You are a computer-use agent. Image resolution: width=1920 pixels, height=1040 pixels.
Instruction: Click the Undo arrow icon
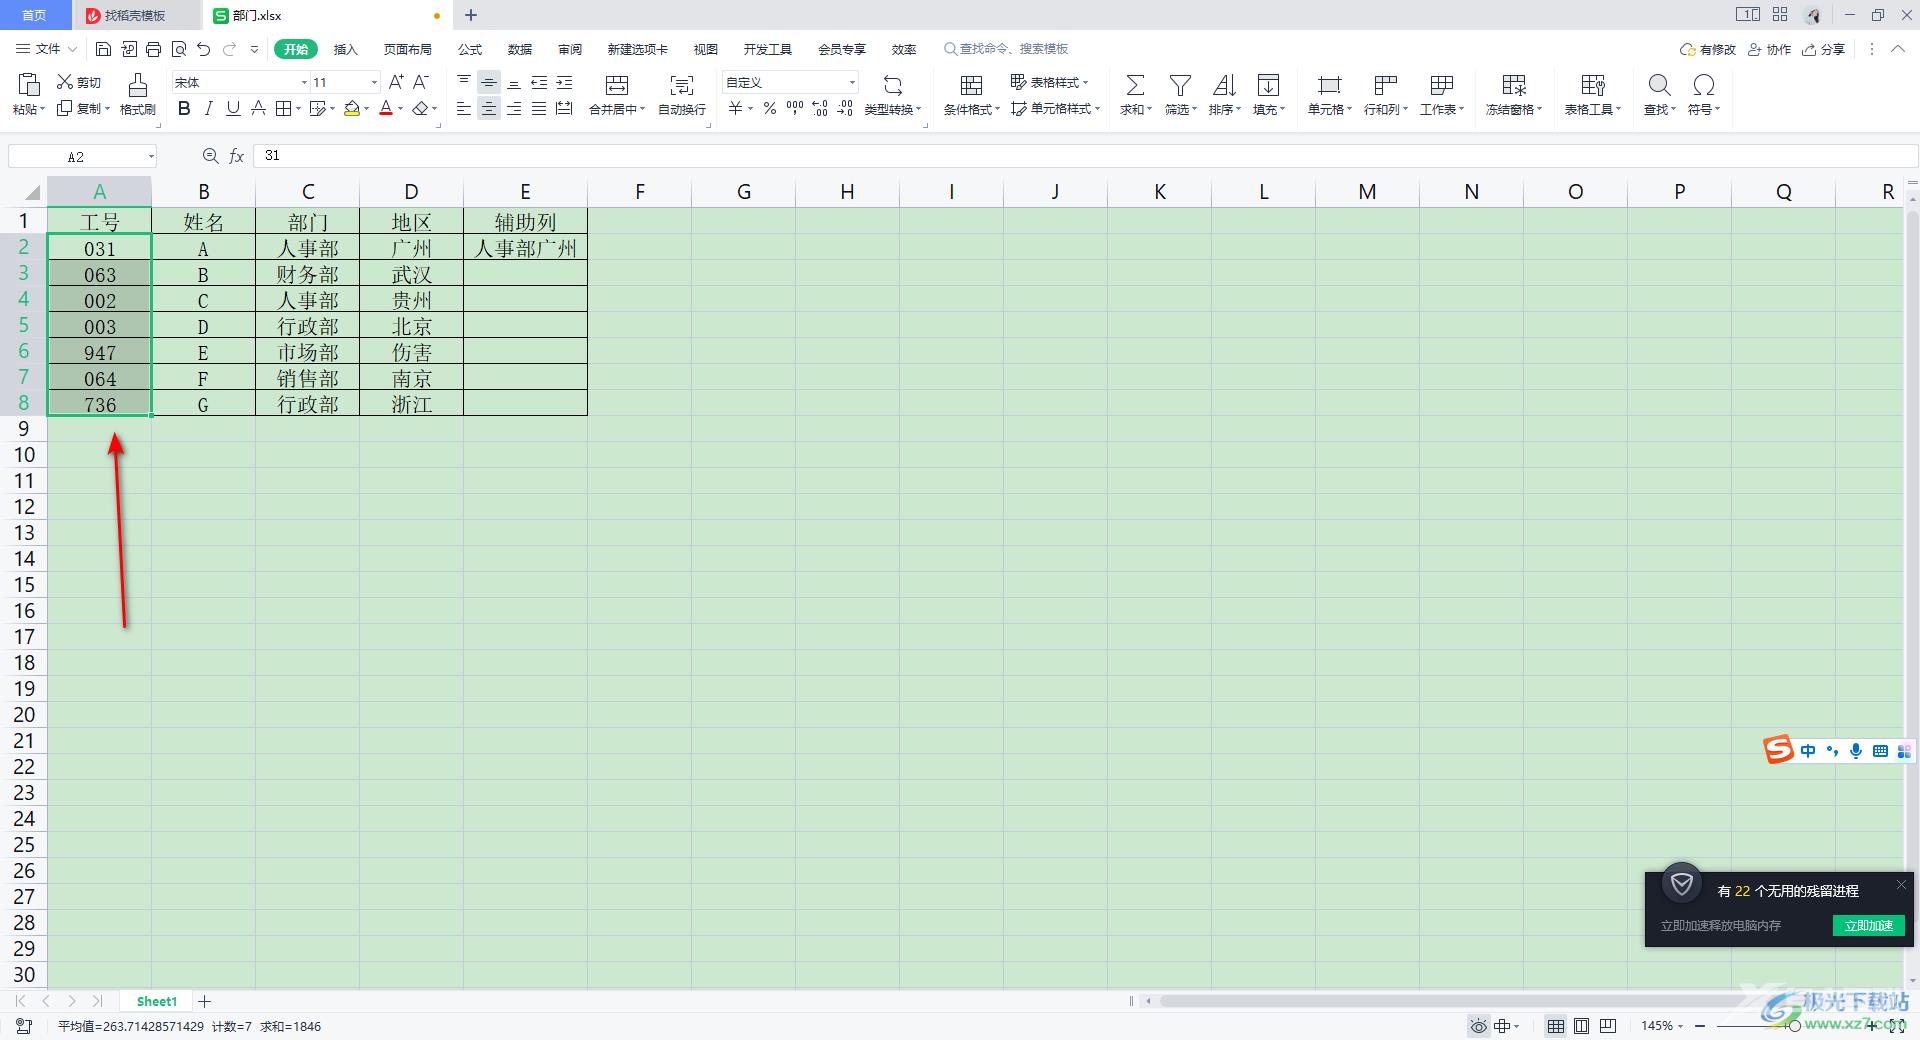pos(204,49)
